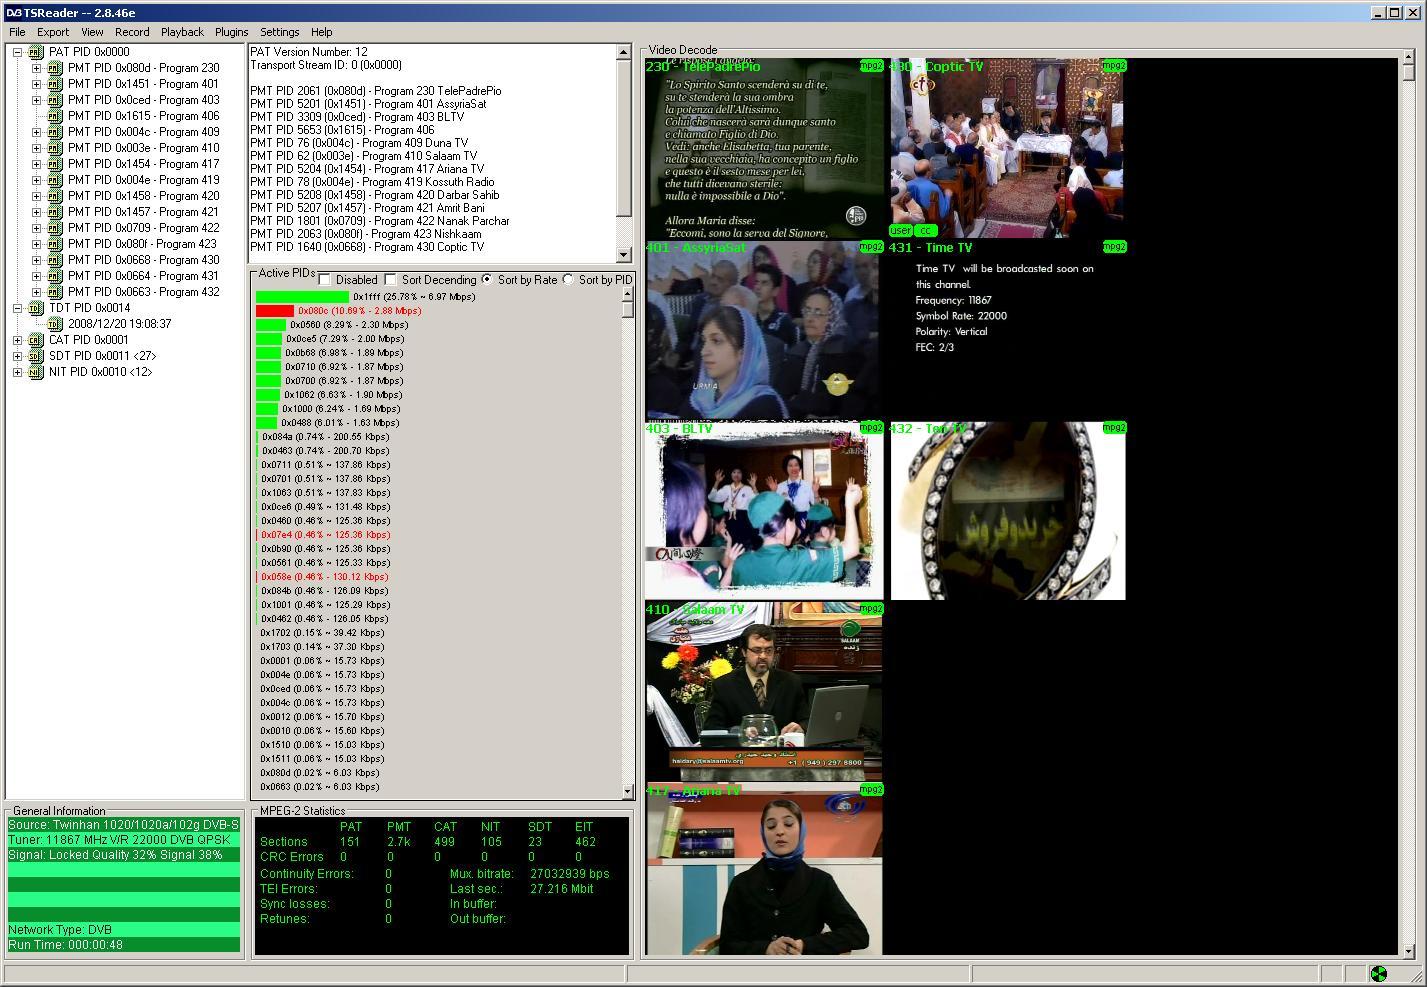
Task: Click down arrow of Video Decode scrollbar
Action: click(1408, 951)
